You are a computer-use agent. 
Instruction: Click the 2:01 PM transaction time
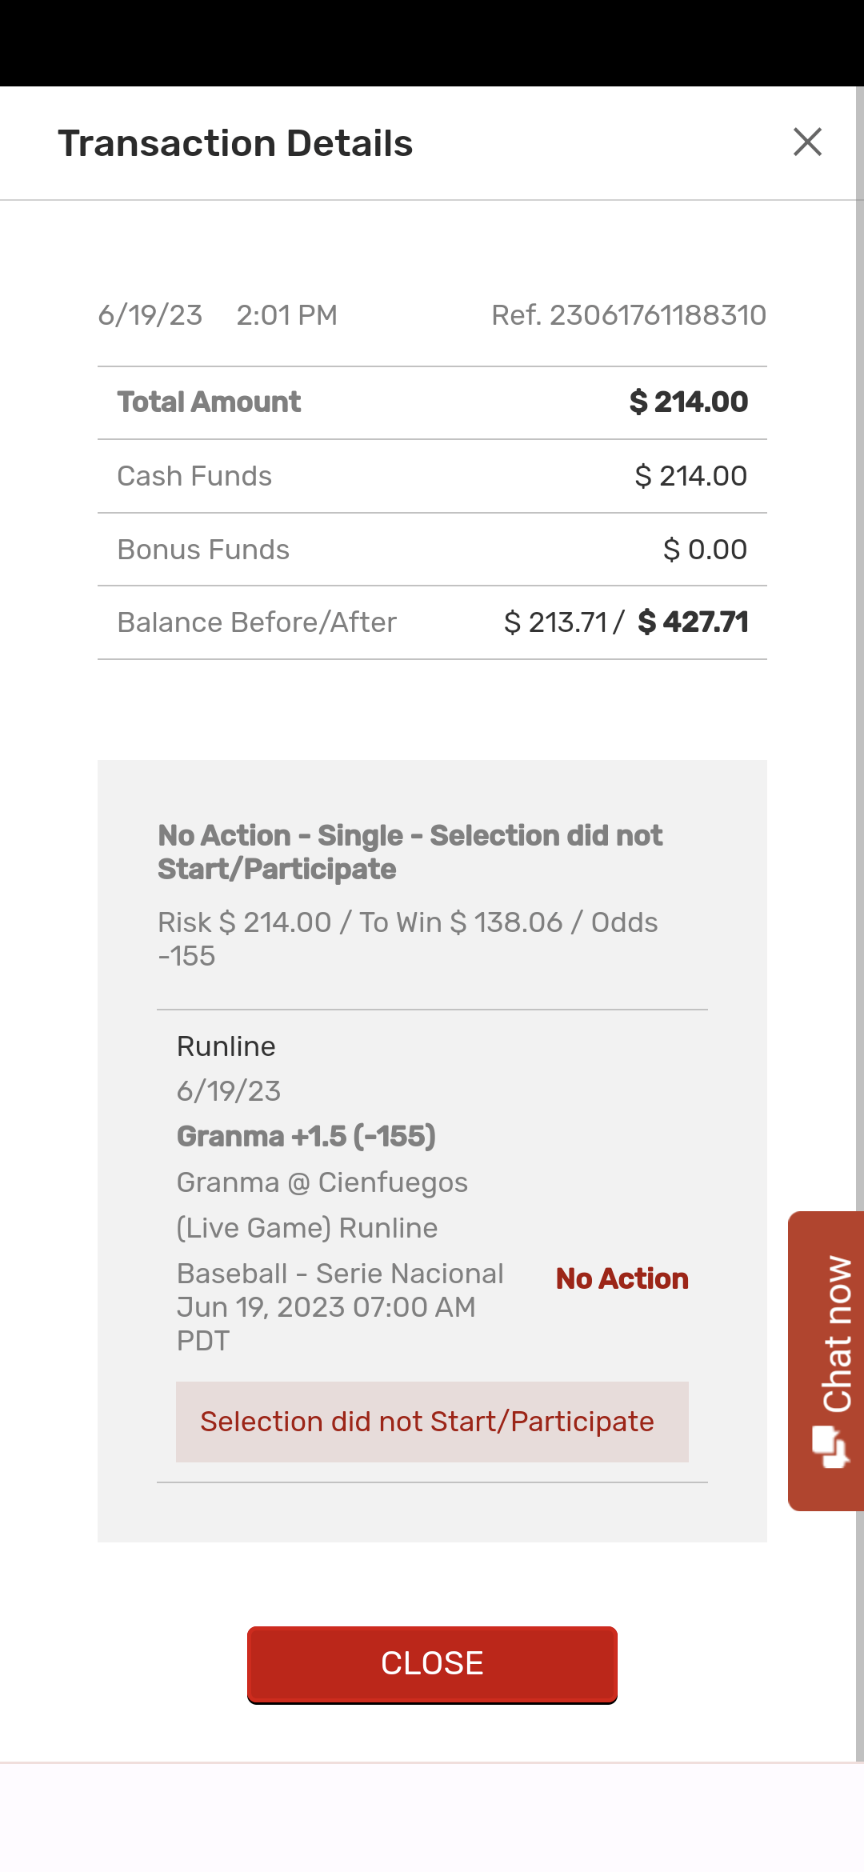click(x=287, y=315)
